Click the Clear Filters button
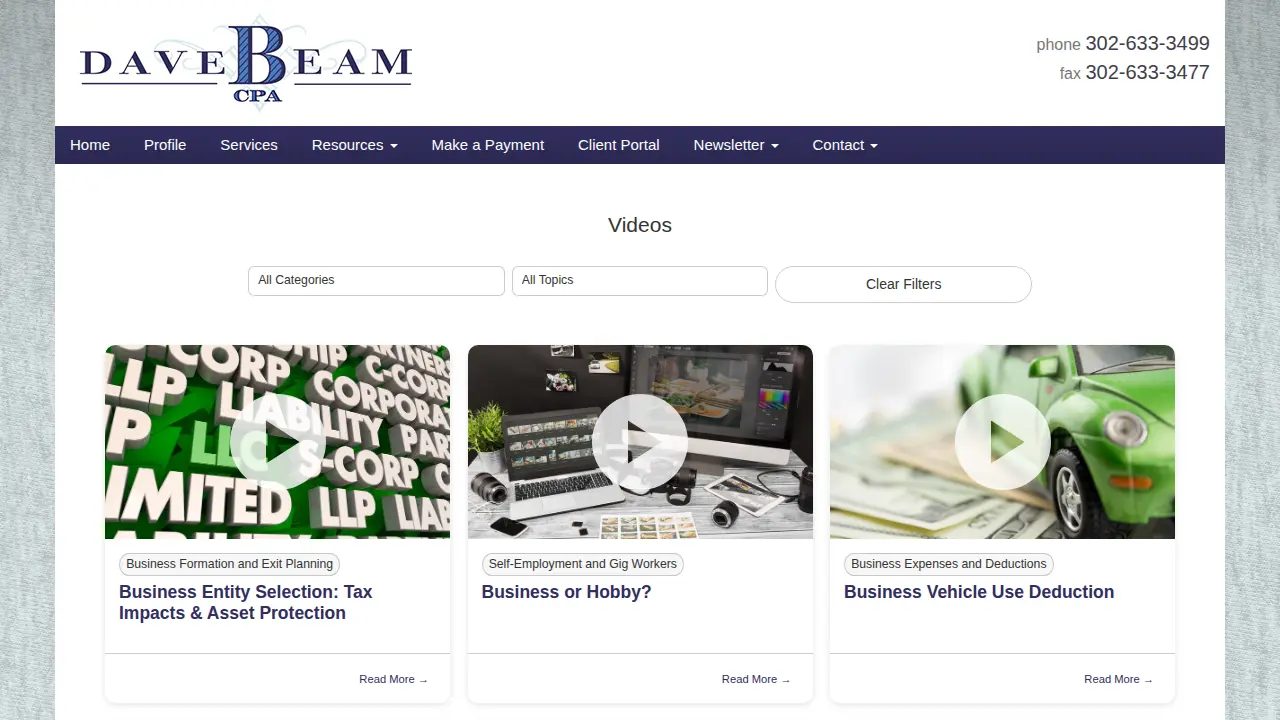The image size is (1280, 720). point(903,284)
